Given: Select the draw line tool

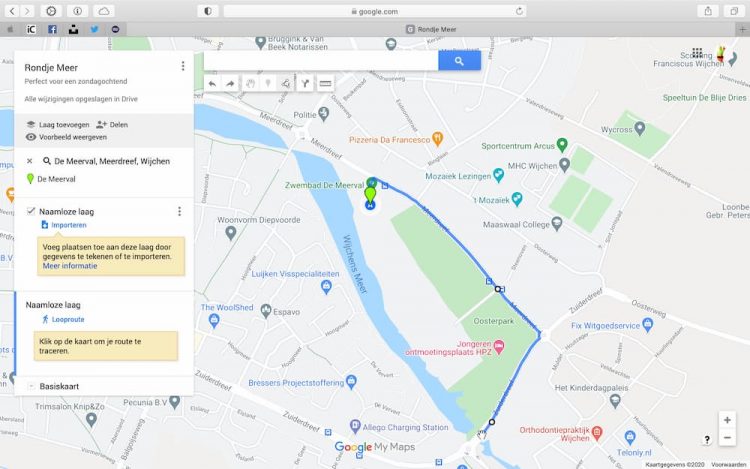Looking at the screenshot, I should pos(286,84).
